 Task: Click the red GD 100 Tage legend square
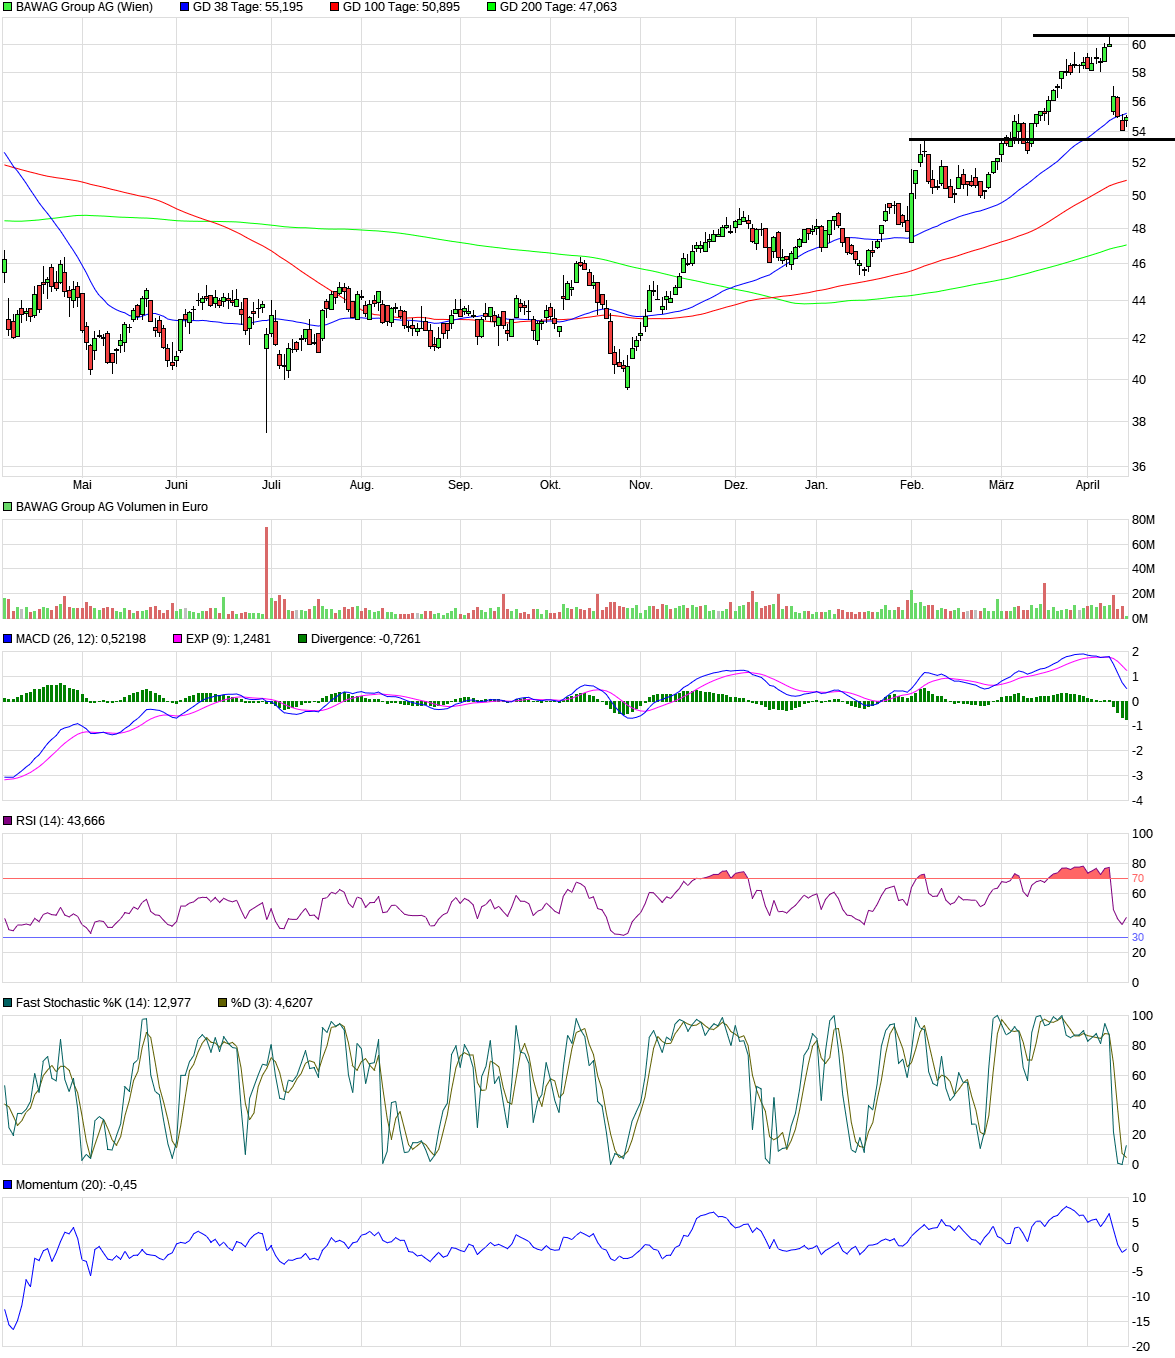335,7
